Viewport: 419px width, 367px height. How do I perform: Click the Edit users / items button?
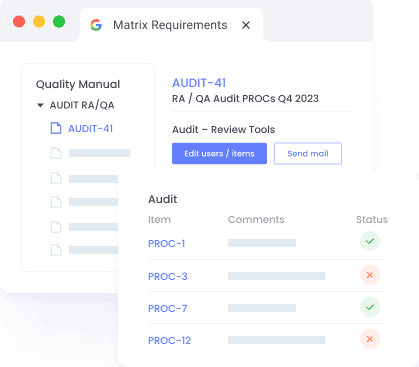[x=219, y=153]
